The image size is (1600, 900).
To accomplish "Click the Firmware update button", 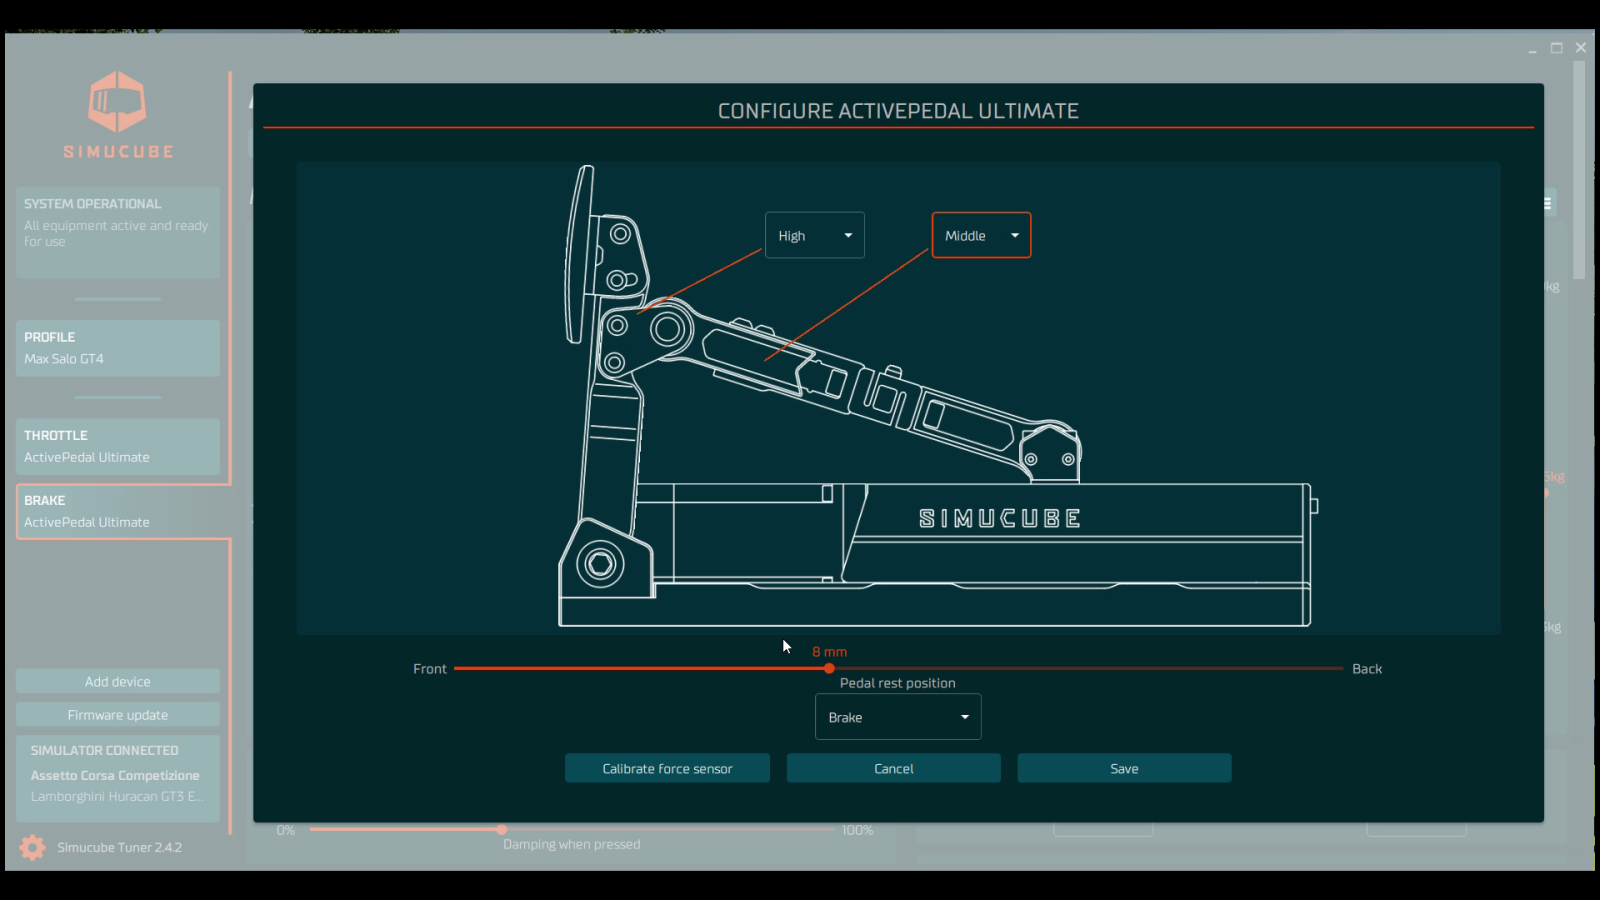I will (x=118, y=715).
